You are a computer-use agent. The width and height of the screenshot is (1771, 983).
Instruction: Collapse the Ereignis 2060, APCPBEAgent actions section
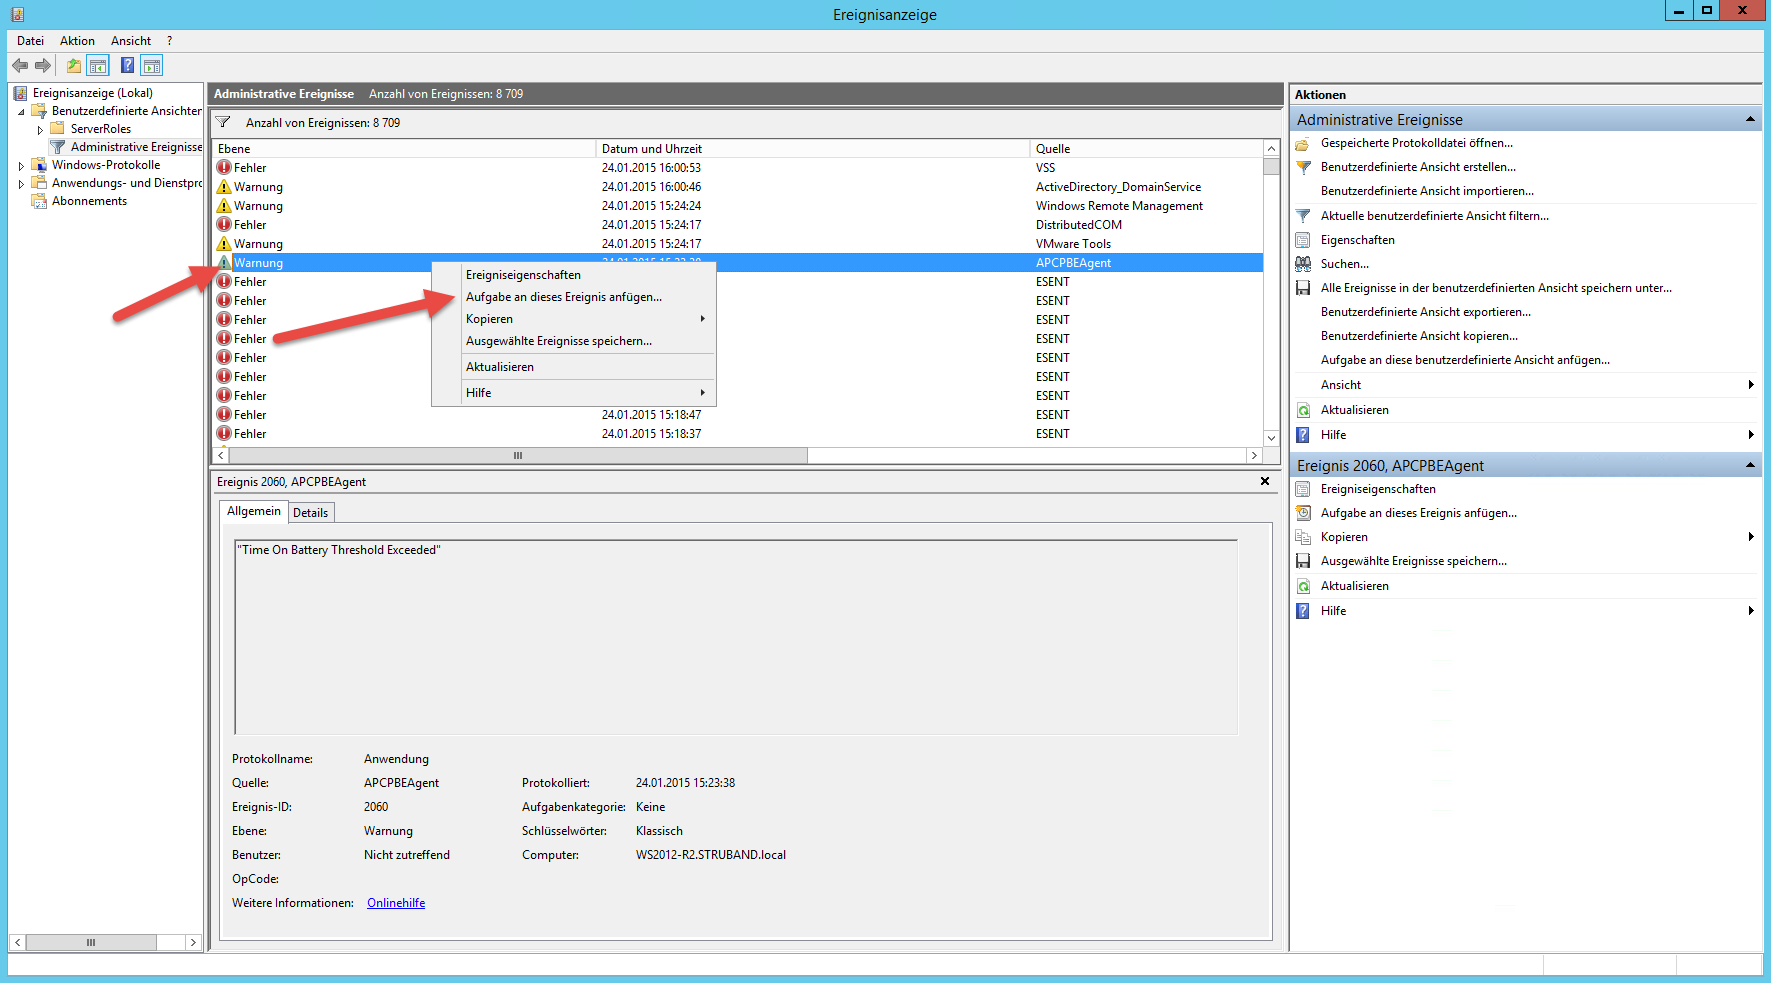pos(1750,465)
